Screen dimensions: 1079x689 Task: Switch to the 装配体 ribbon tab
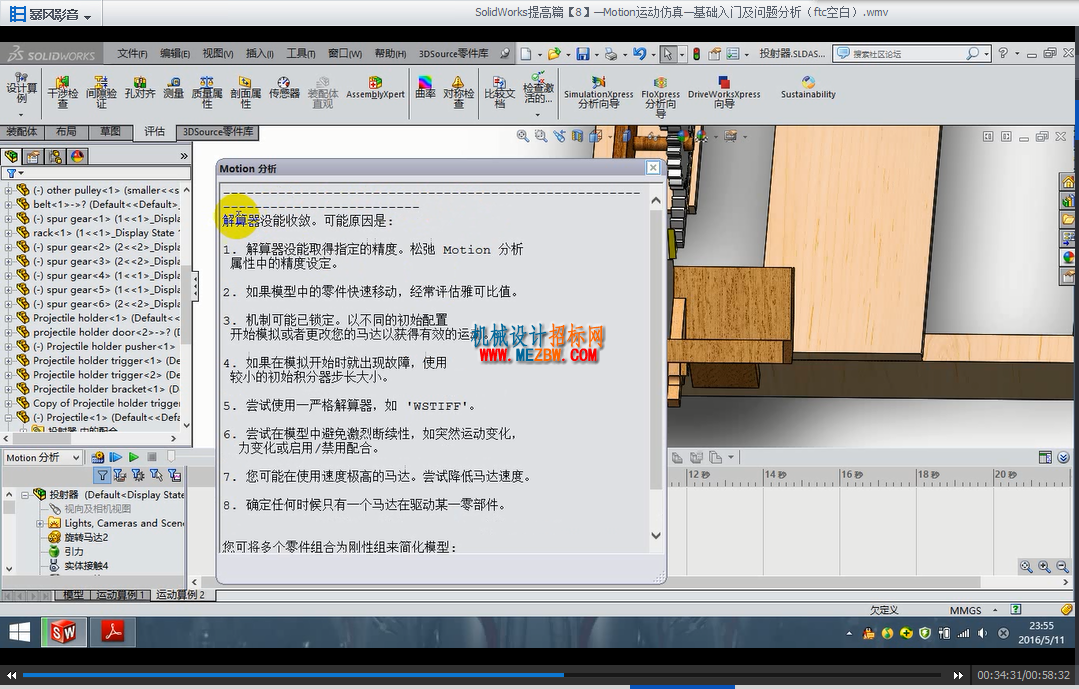coord(22,131)
